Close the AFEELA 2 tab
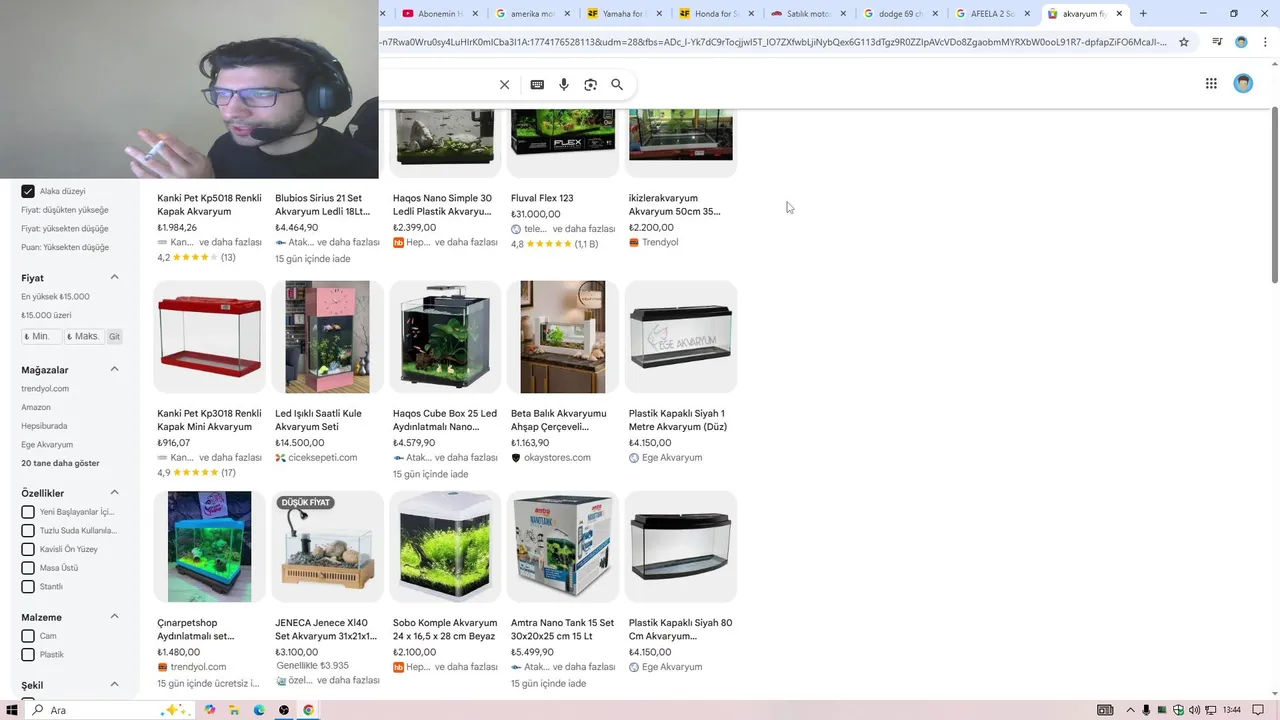This screenshot has height=720, width=1280. click(1027, 14)
